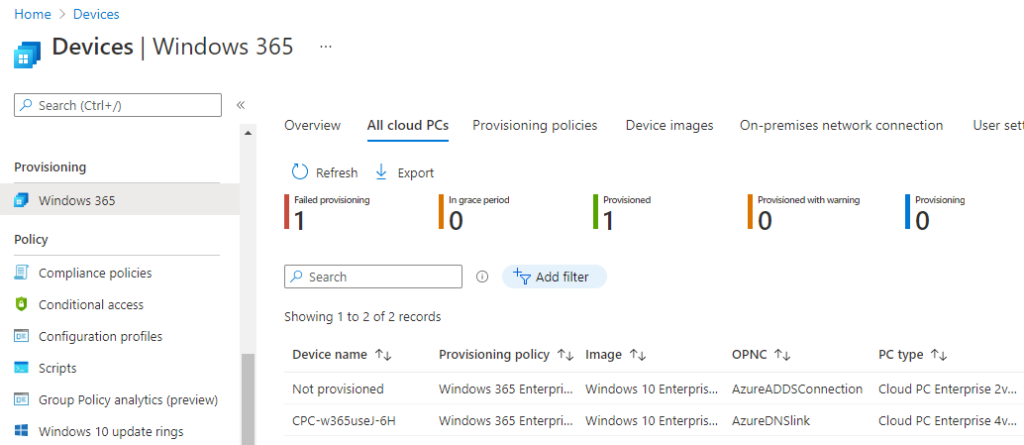Open the Device images tab
This screenshot has width=1024, height=445.
click(x=669, y=125)
